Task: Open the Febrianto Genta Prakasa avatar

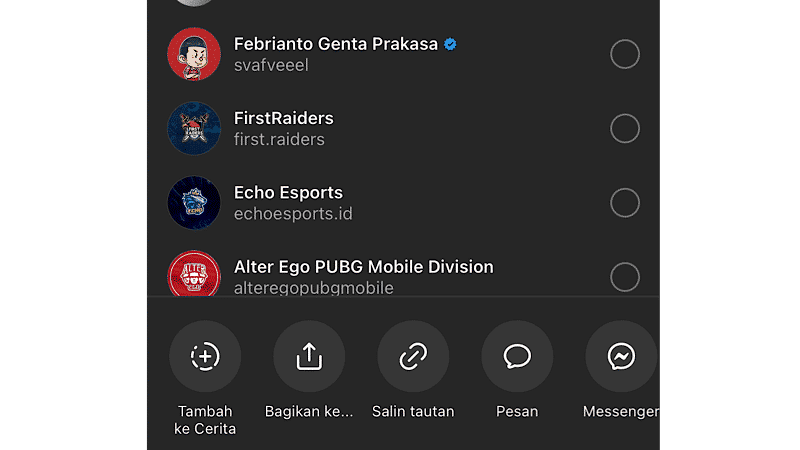Action: coord(194,54)
